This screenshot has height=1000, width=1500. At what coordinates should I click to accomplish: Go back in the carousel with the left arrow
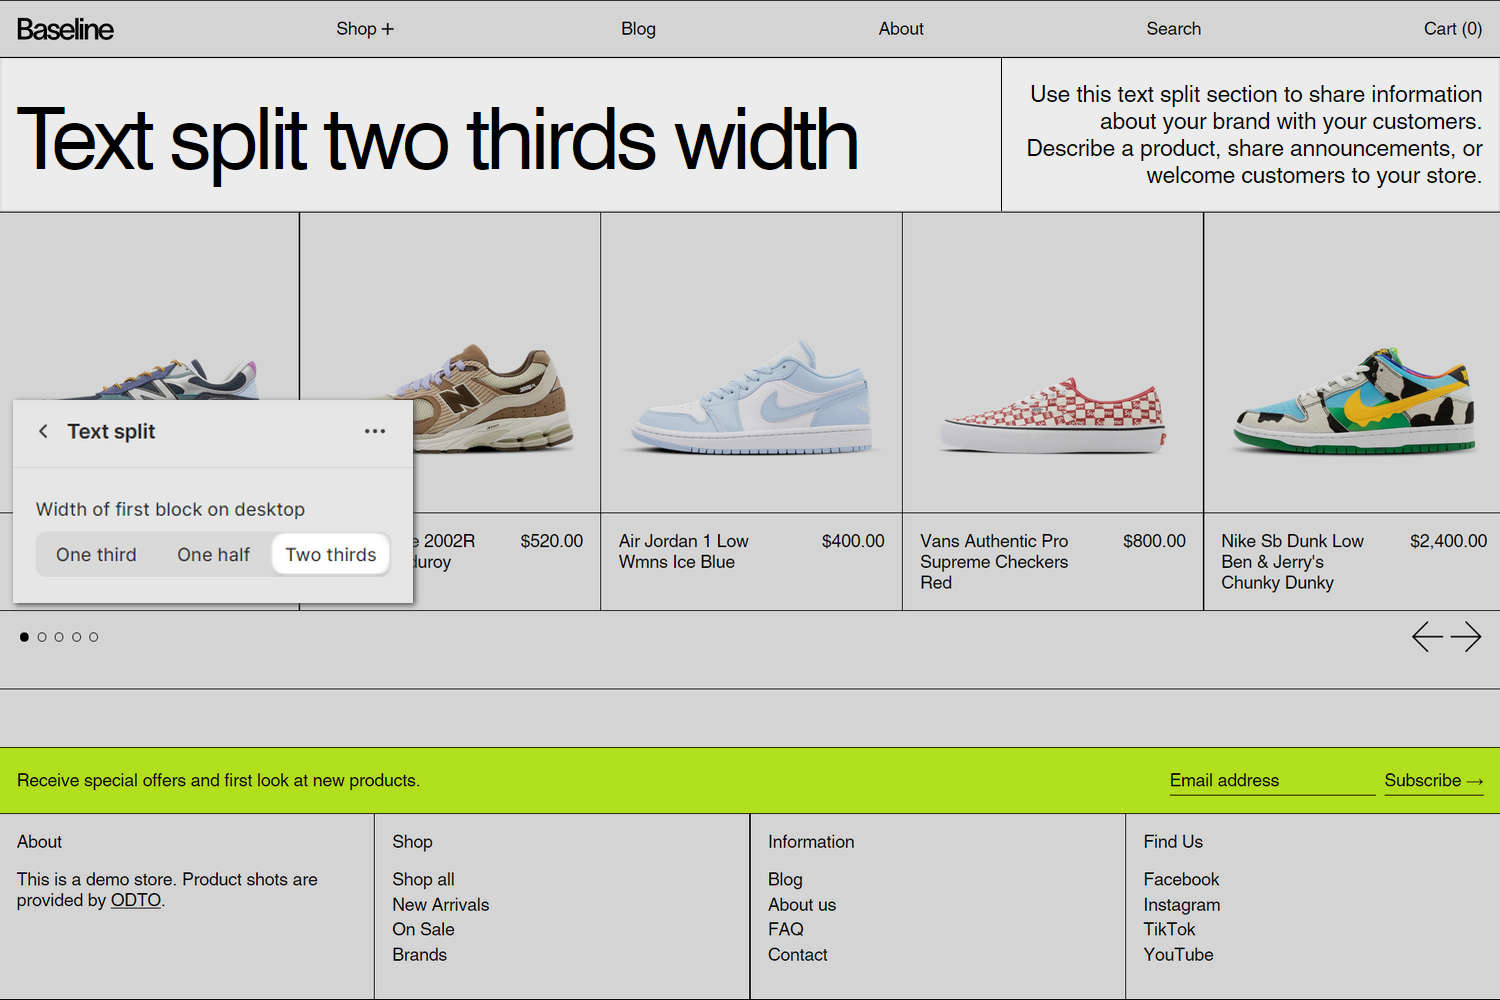[1426, 636]
